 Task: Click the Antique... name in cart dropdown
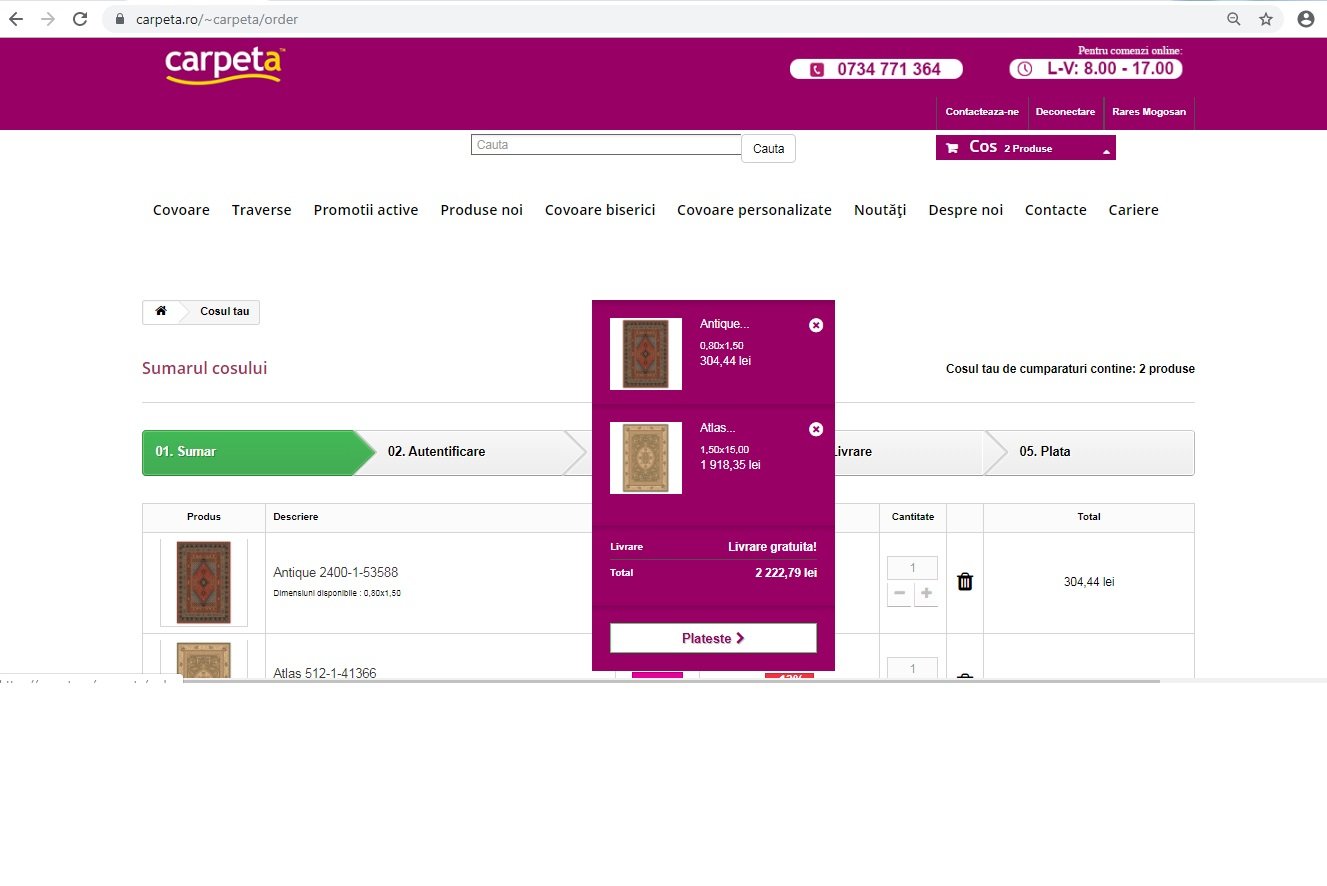(x=725, y=324)
